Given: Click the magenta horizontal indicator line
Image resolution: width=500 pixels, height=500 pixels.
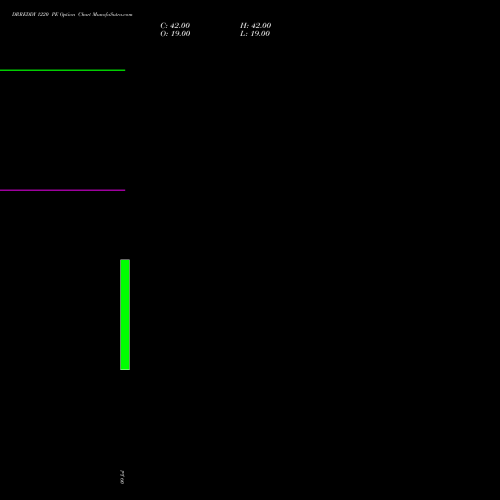Looking at the screenshot, I should 63,190.
